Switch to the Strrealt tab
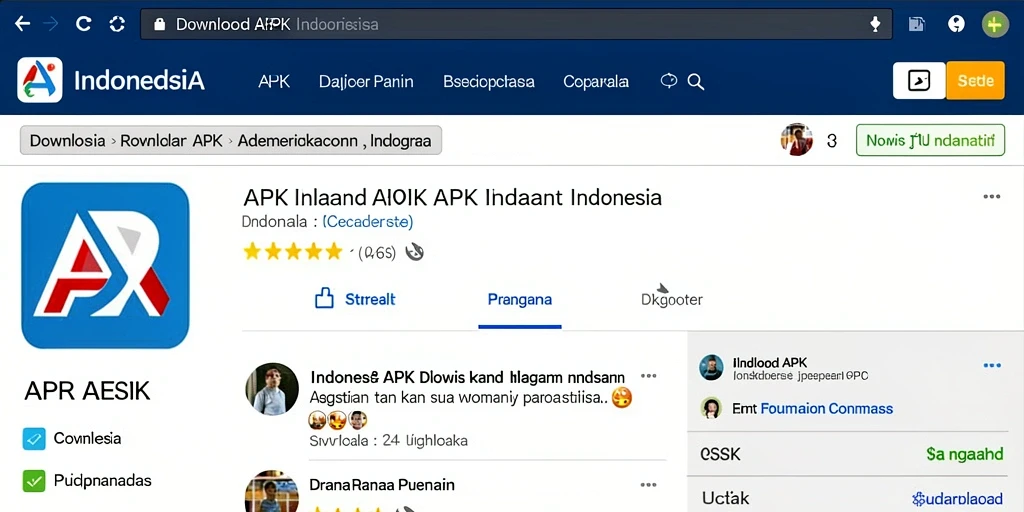Viewport: 1024px width, 512px height. [370, 300]
